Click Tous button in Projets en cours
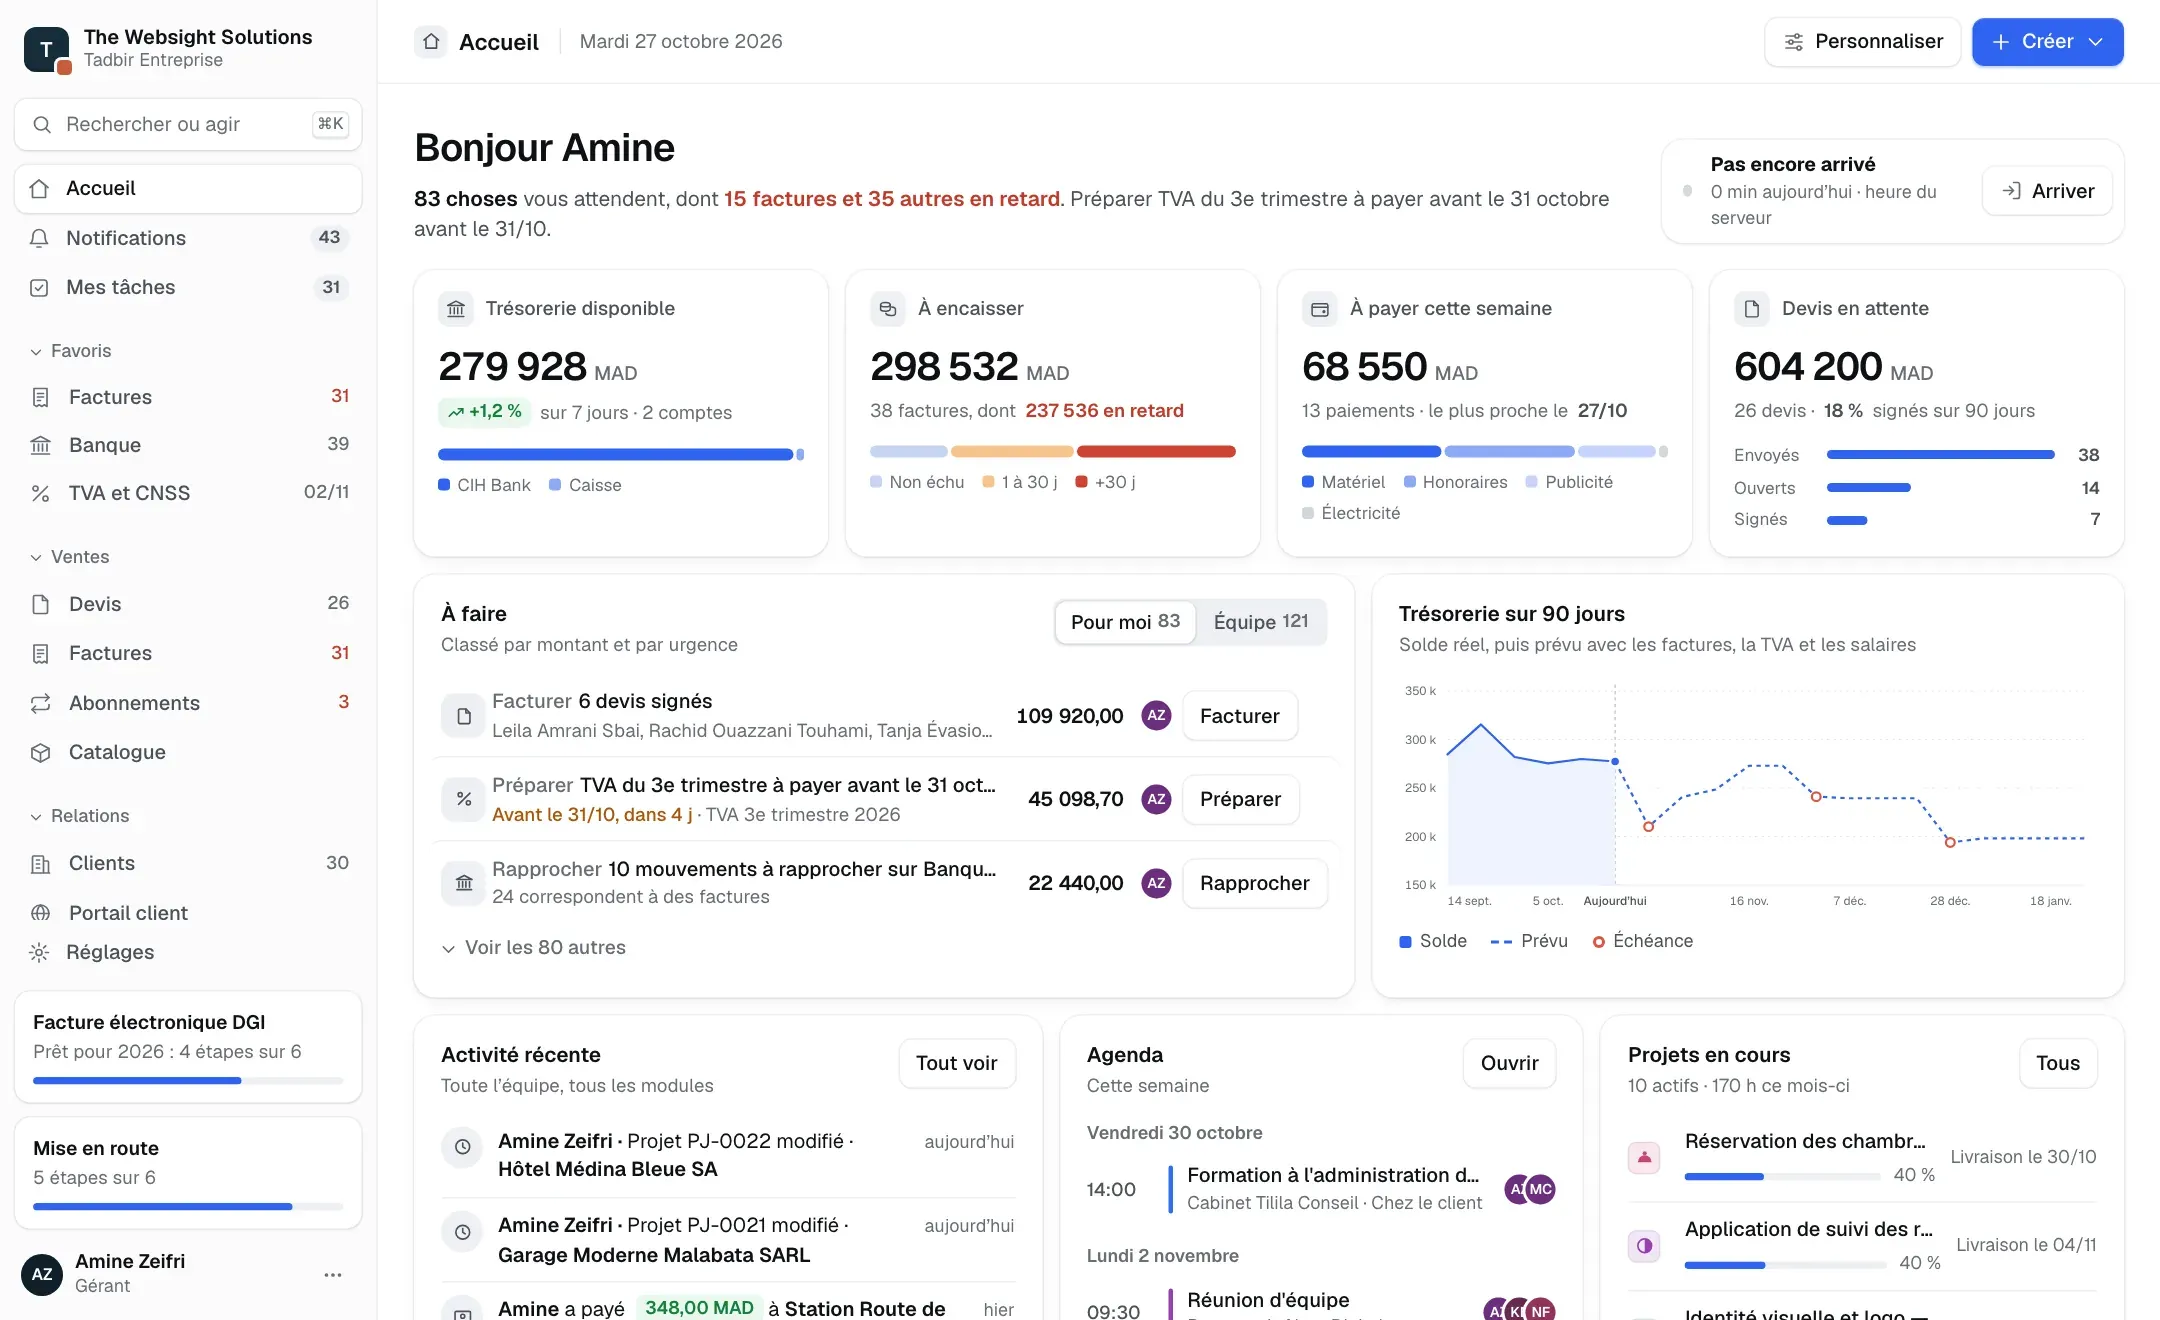Viewport: 2160px width, 1320px height. [x=2058, y=1063]
